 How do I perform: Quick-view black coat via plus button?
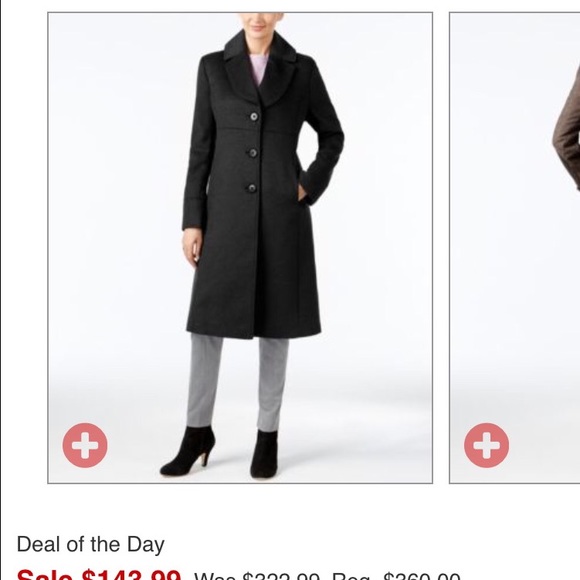click(x=85, y=445)
